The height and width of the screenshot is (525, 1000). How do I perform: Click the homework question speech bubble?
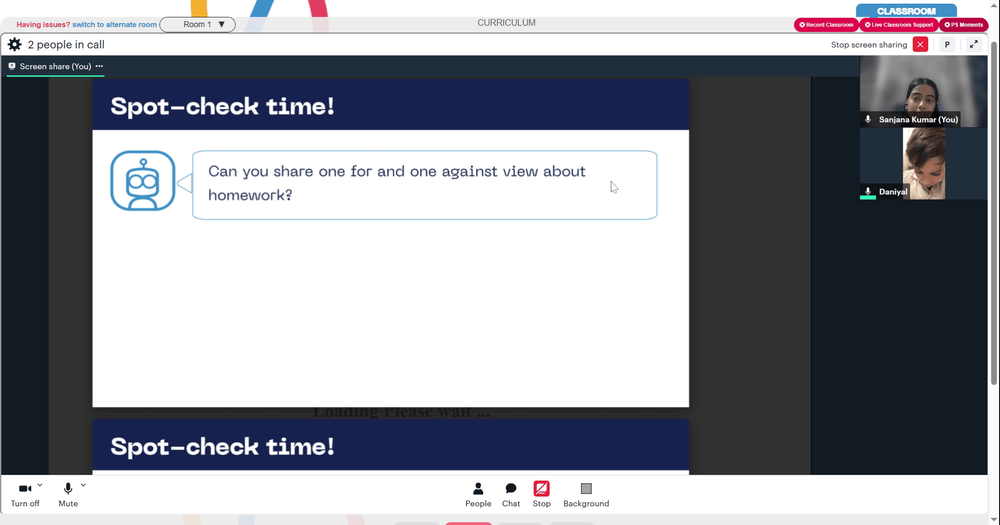[425, 185]
